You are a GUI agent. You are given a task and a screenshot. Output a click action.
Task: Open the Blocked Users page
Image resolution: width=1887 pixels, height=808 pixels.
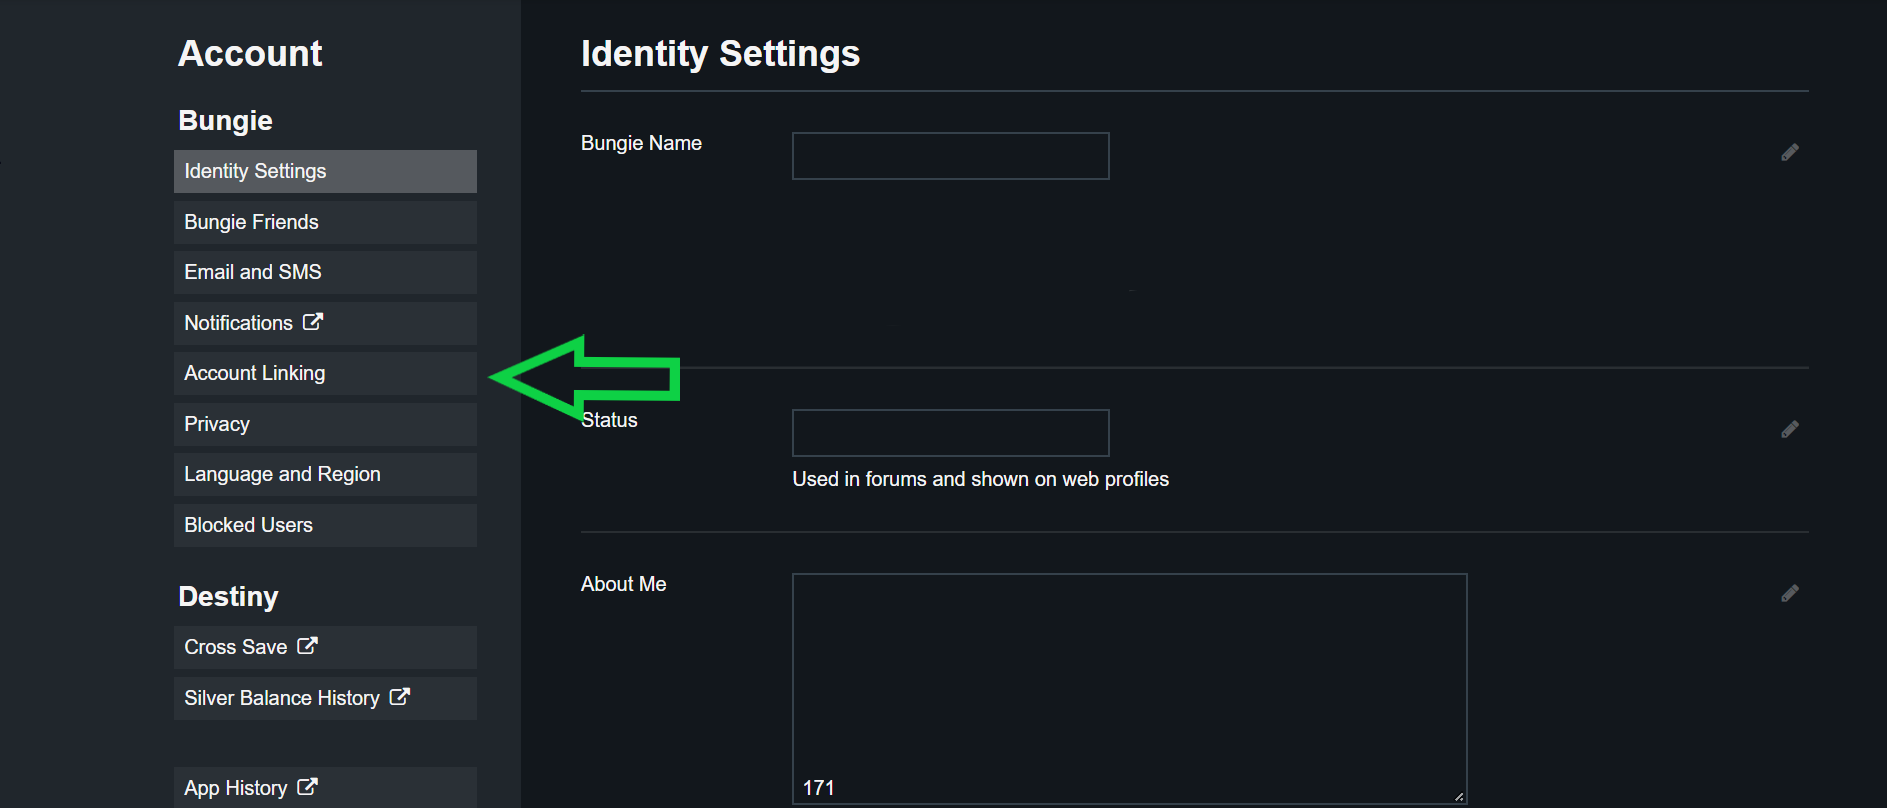[x=324, y=525]
